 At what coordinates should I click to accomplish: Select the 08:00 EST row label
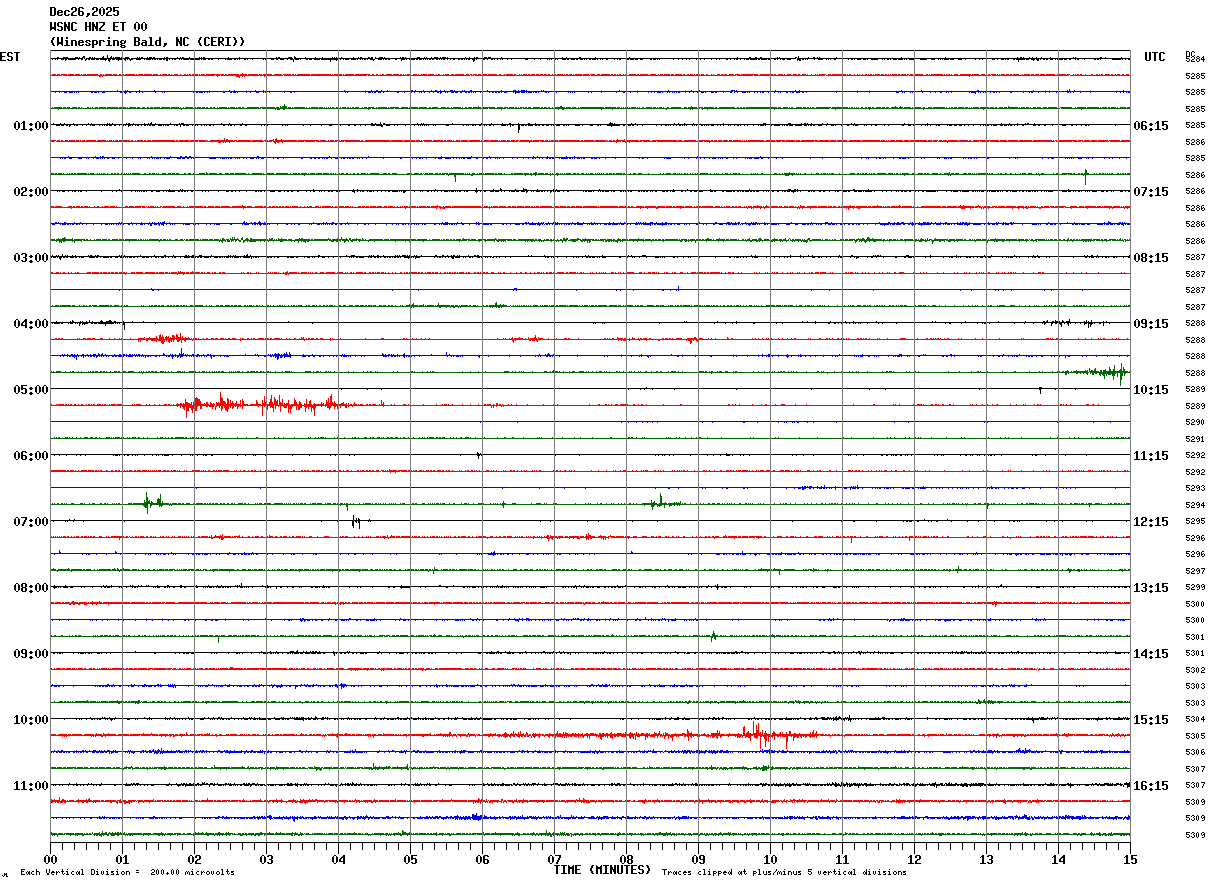pos(31,588)
